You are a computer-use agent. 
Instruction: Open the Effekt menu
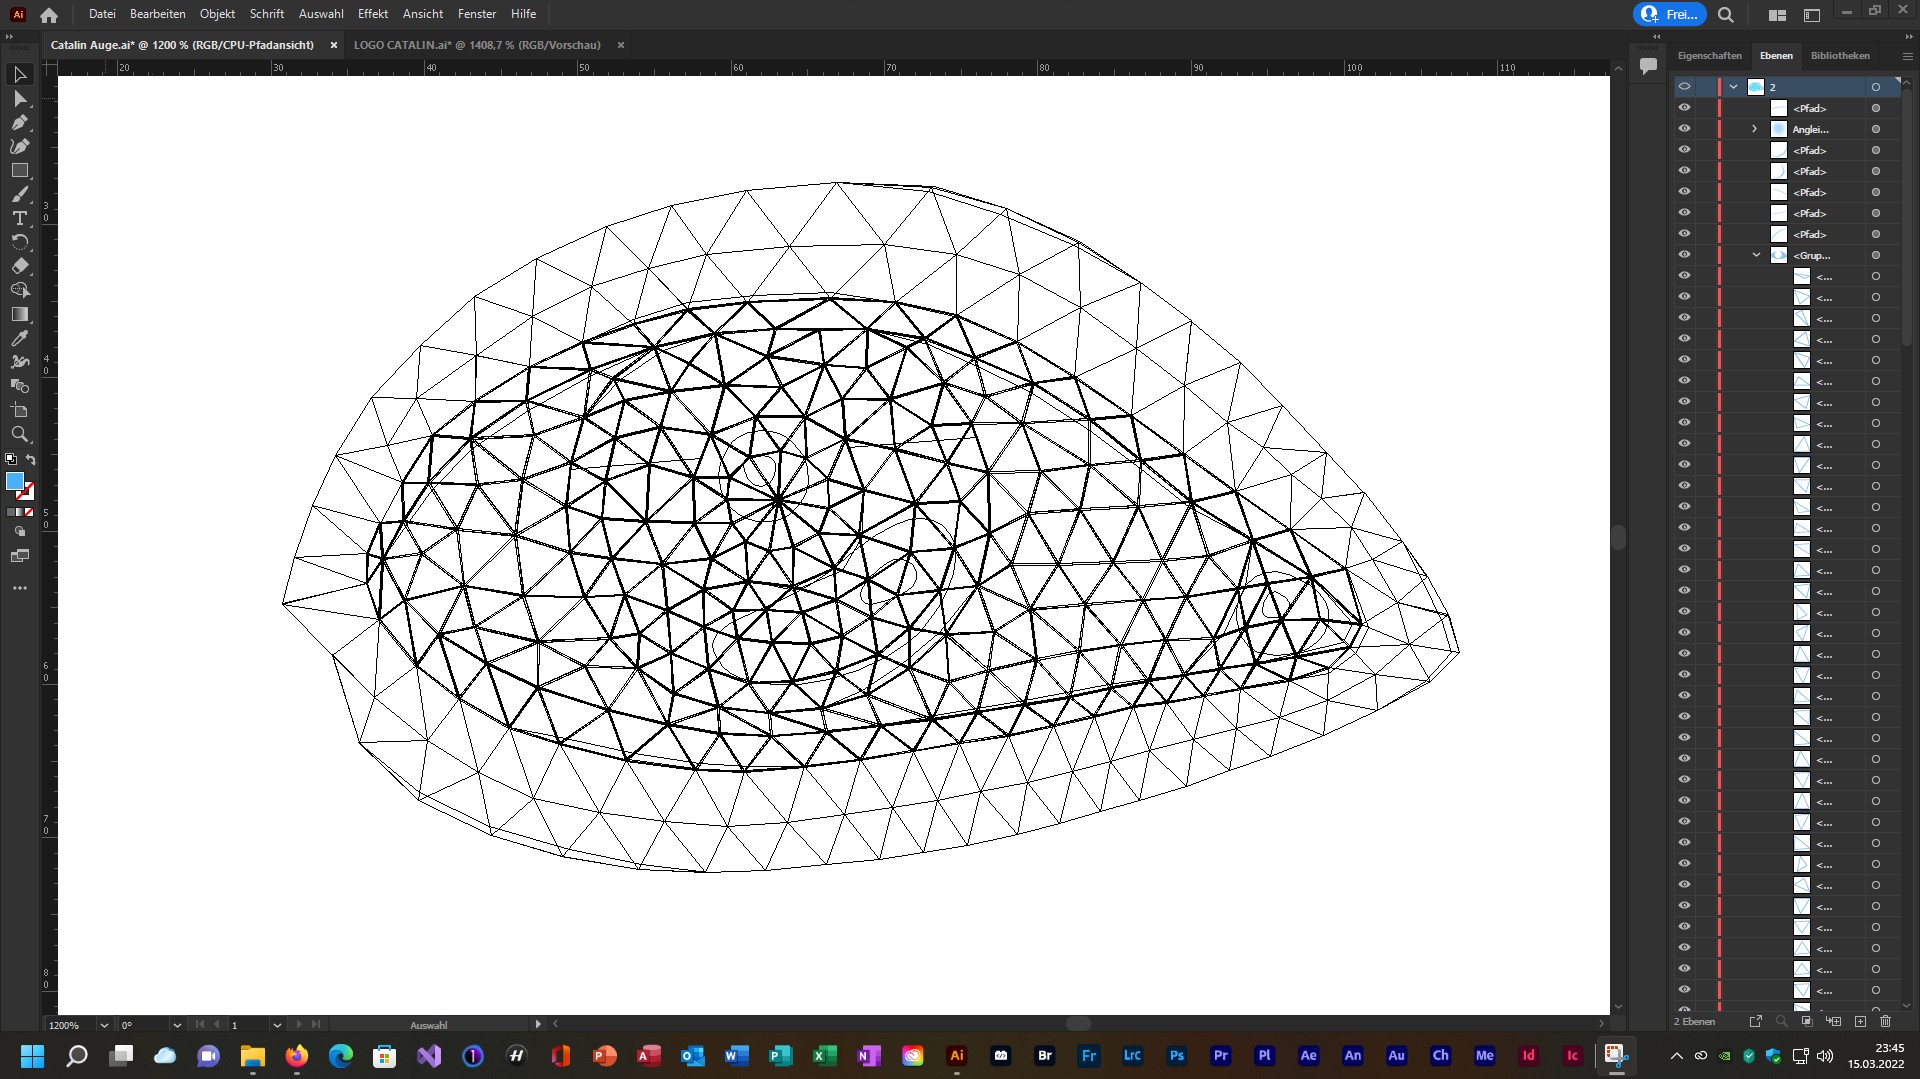pyautogui.click(x=372, y=14)
